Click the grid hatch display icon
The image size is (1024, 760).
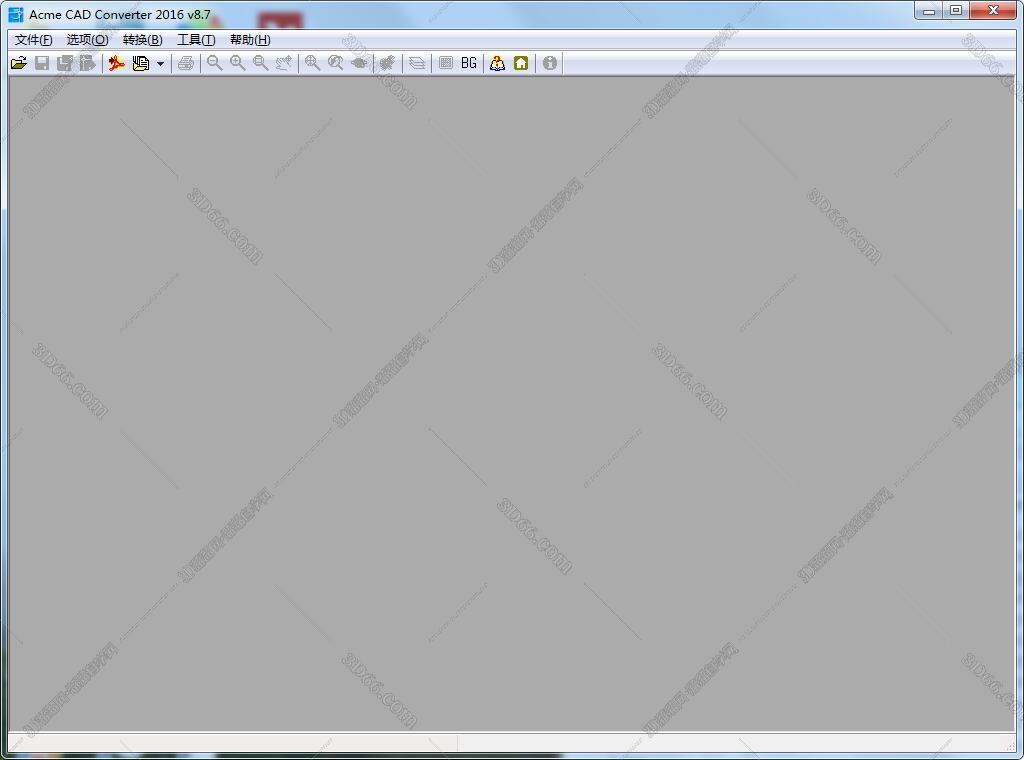click(x=445, y=63)
